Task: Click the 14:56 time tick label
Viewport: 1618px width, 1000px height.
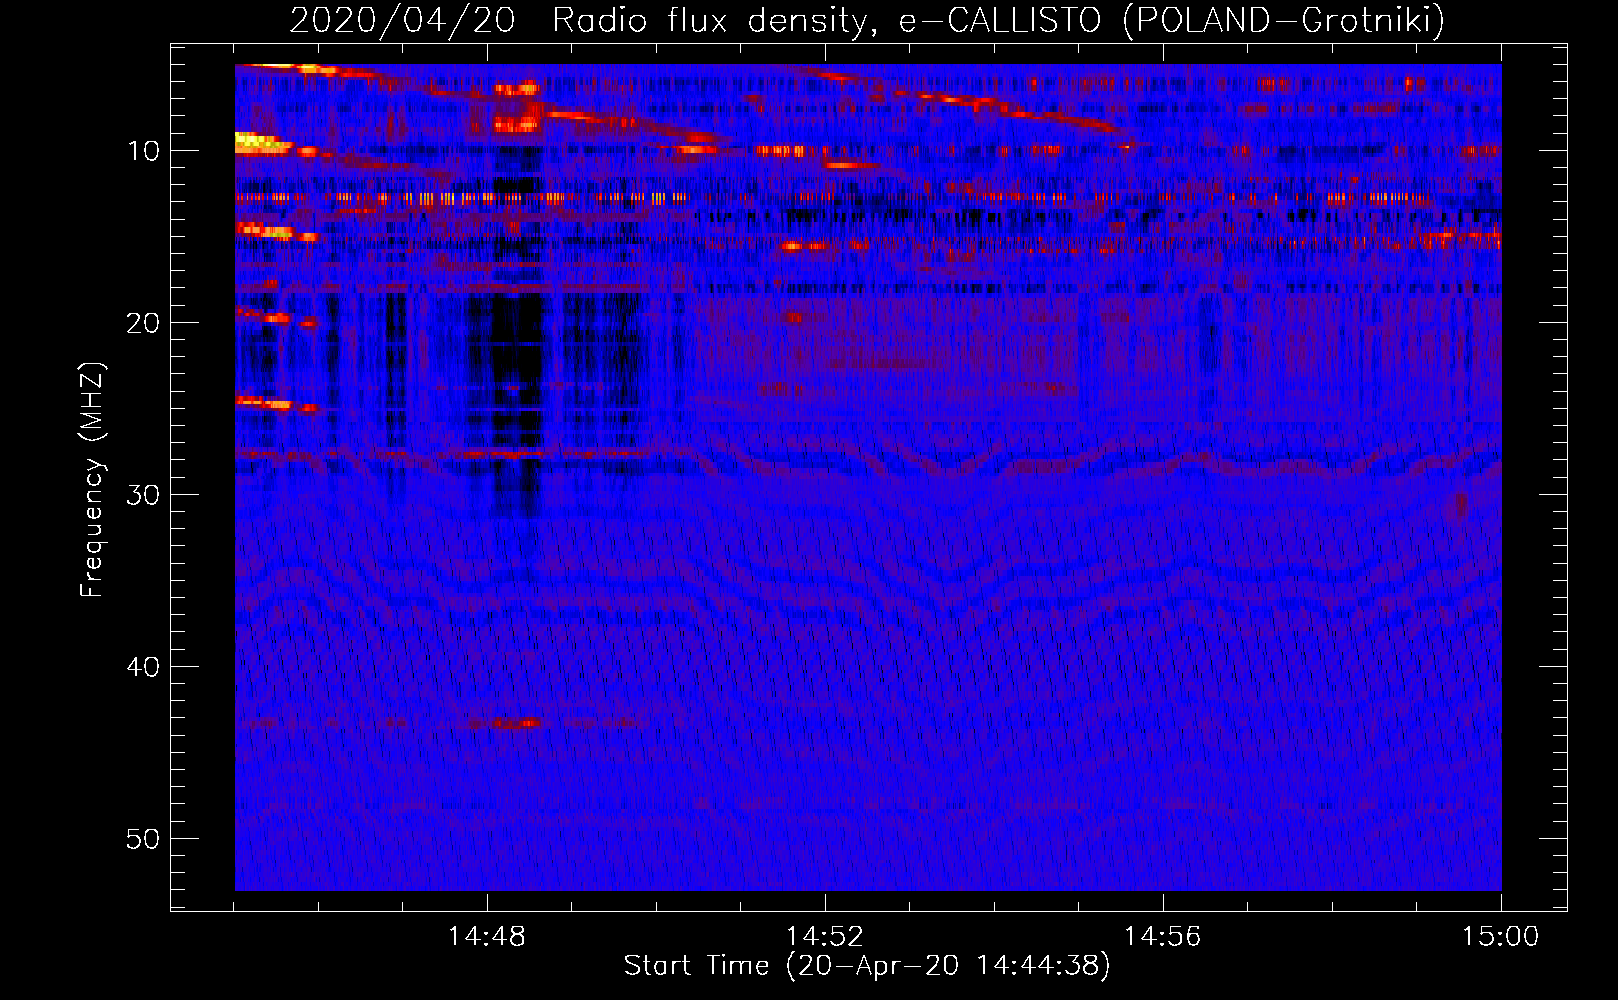Action: click(x=1163, y=937)
